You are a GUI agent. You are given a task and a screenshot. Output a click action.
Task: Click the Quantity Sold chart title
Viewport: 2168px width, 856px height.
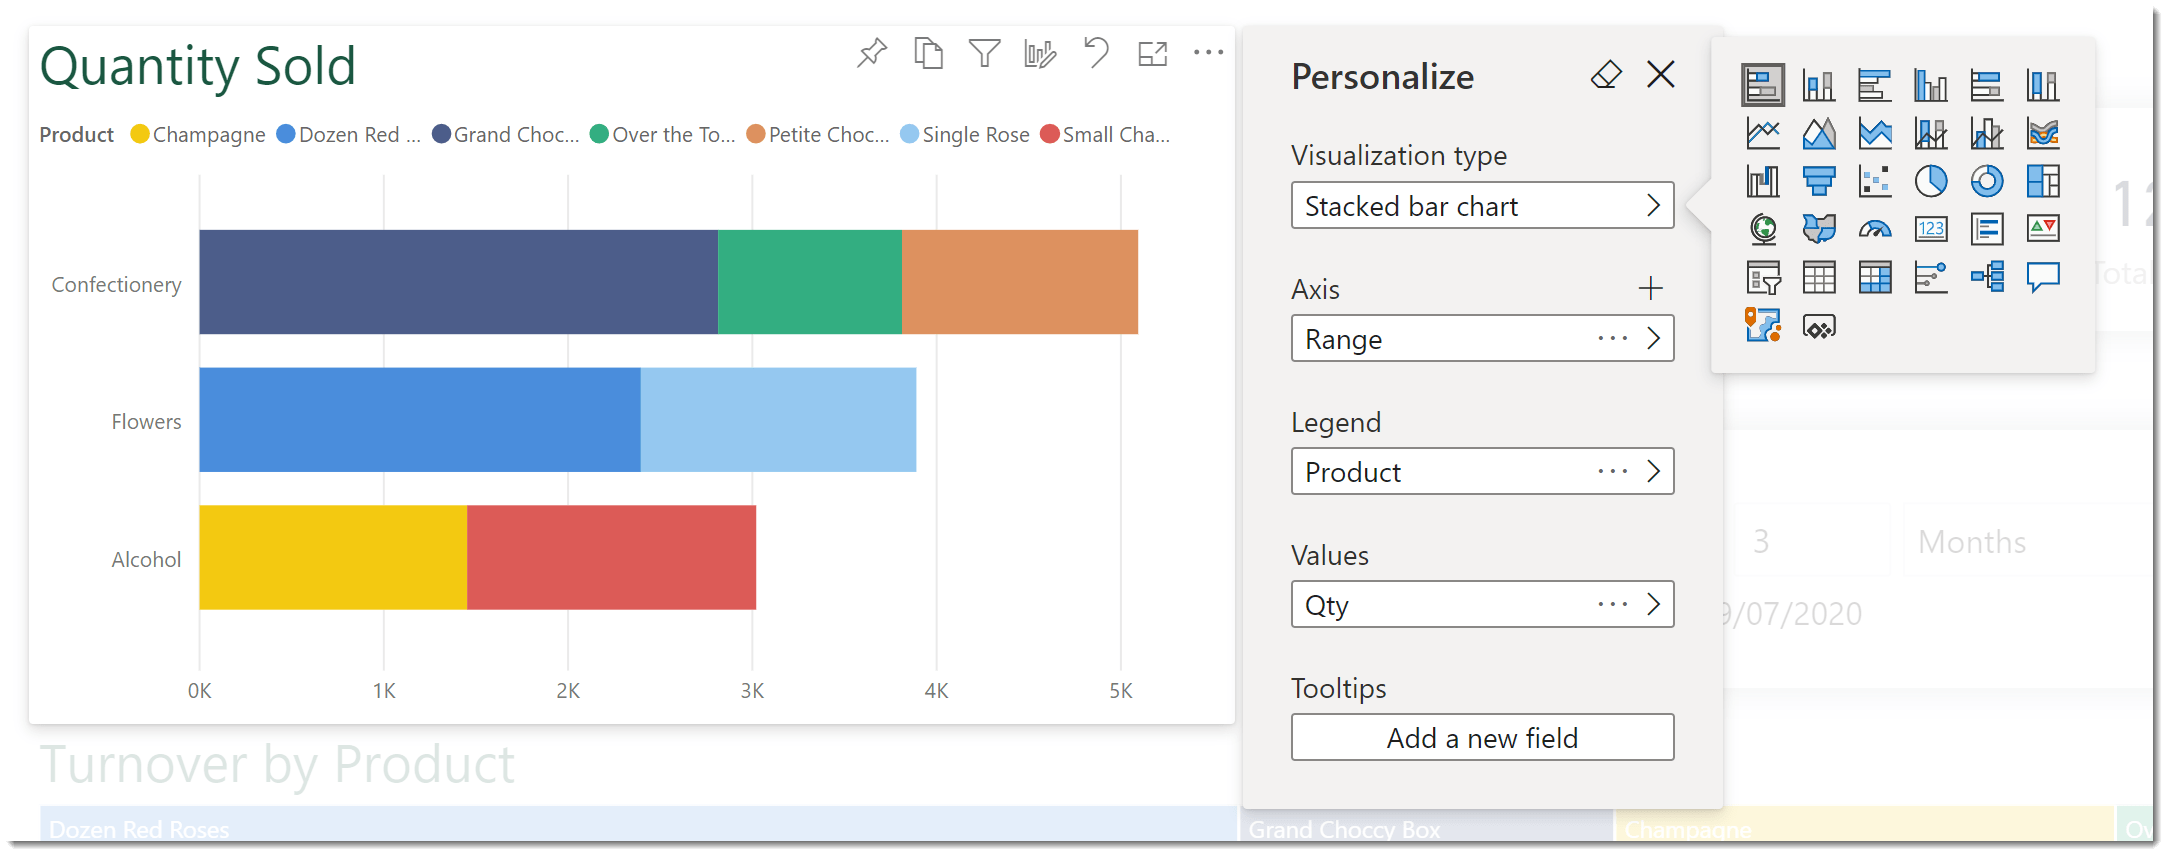click(198, 66)
